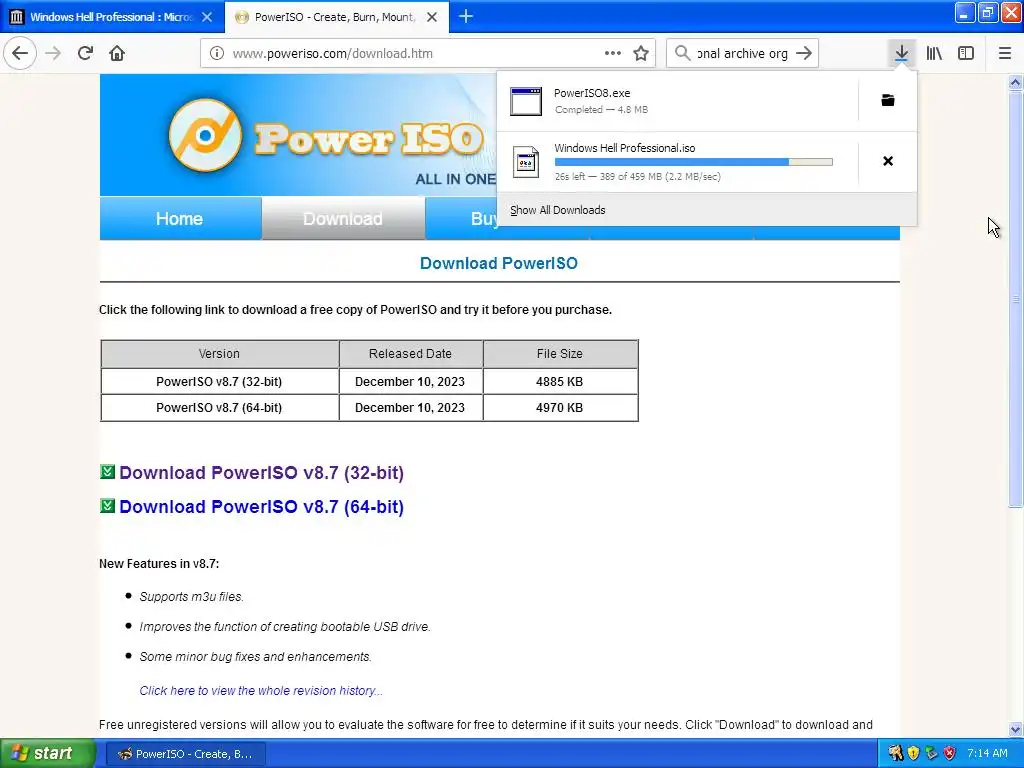
Task: Select PowerISO taskbar window button
Action: 186,754
